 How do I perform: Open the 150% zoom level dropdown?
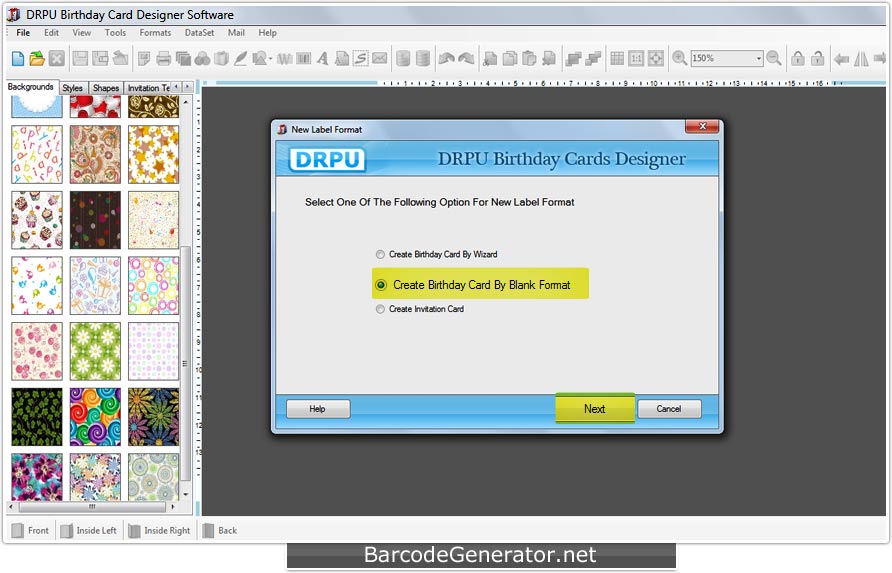click(x=758, y=58)
